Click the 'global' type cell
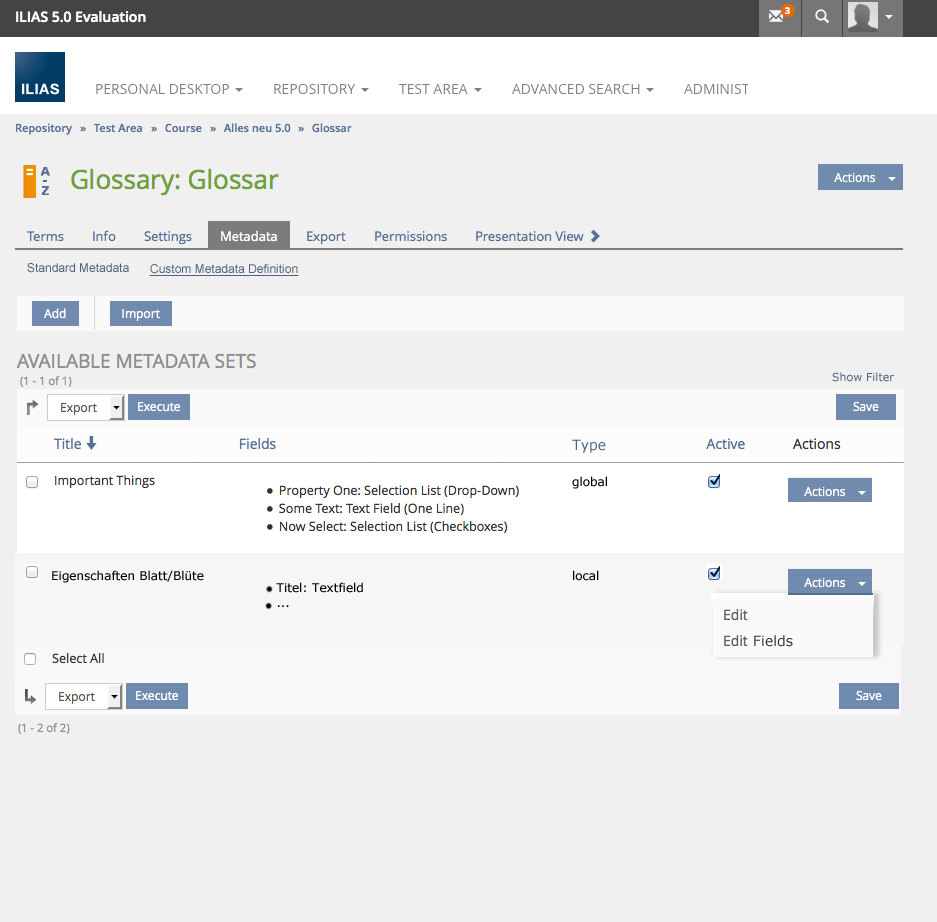937x922 pixels. click(589, 482)
